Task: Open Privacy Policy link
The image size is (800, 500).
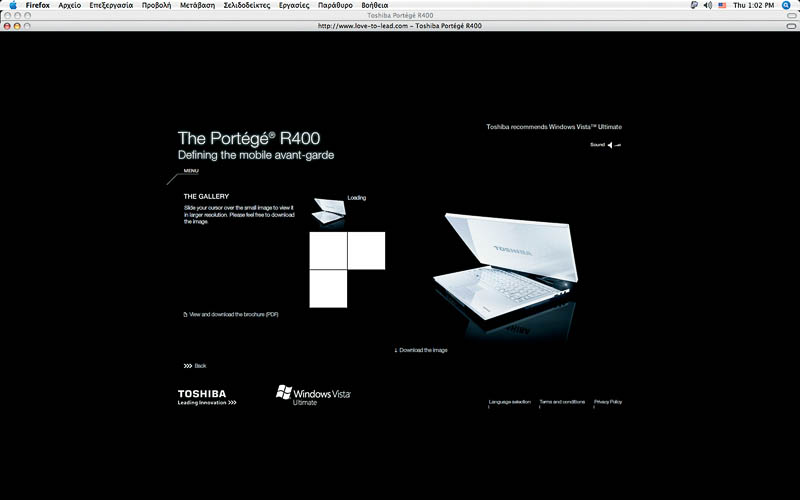Action: (608, 402)
